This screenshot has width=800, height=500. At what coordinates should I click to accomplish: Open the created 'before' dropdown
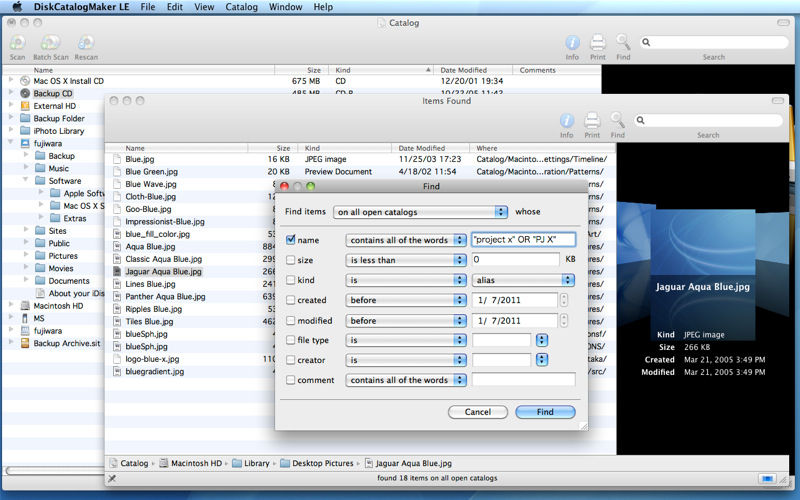coord(406,300)
